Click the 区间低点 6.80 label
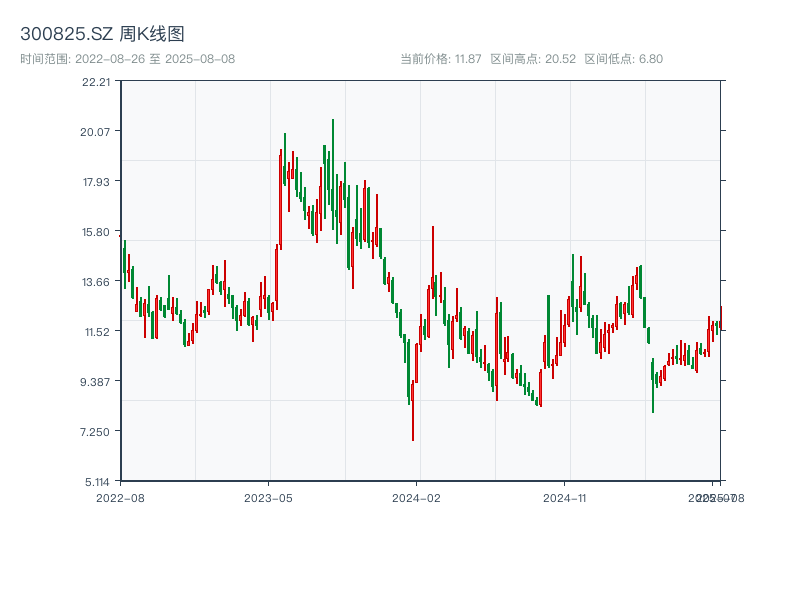Screen dimensions: 800x600 [623, 59]
